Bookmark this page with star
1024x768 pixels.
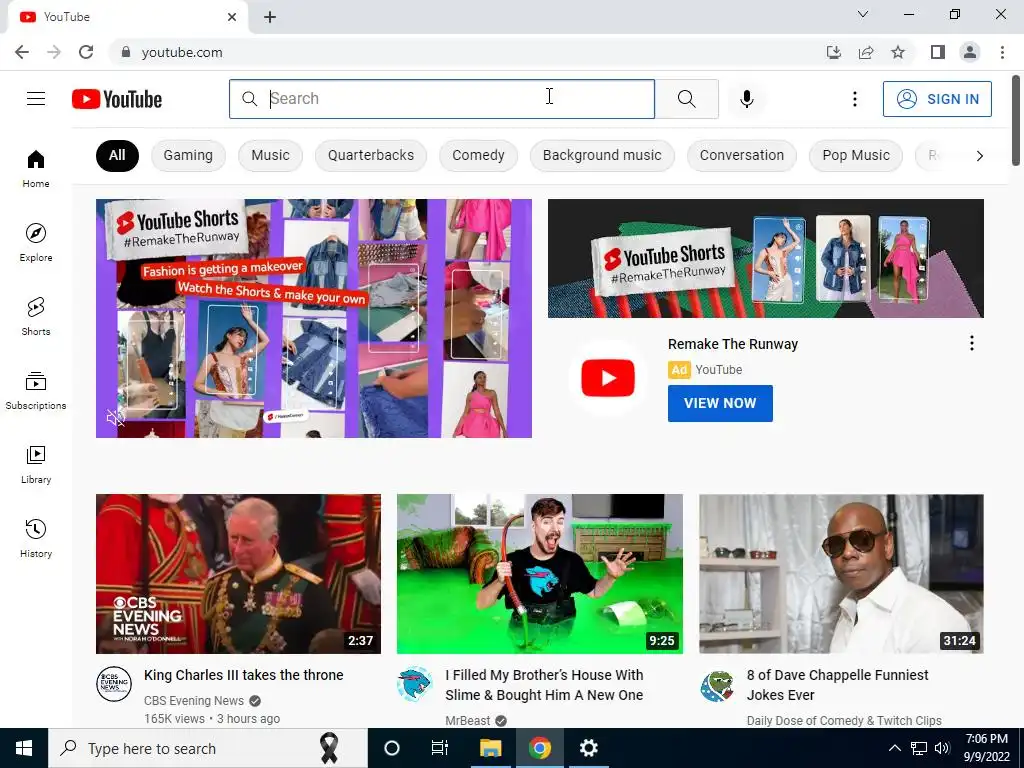[898, 52]
